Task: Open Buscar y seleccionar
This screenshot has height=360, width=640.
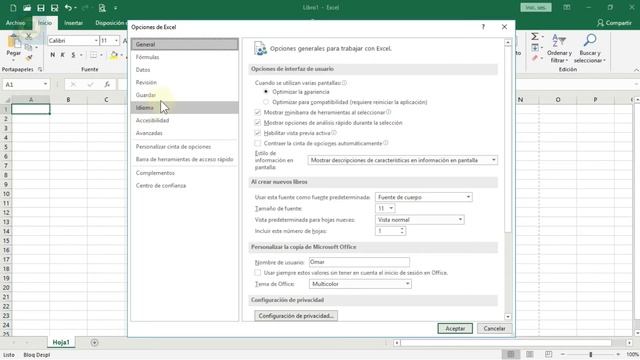Action: click(589, 48)
